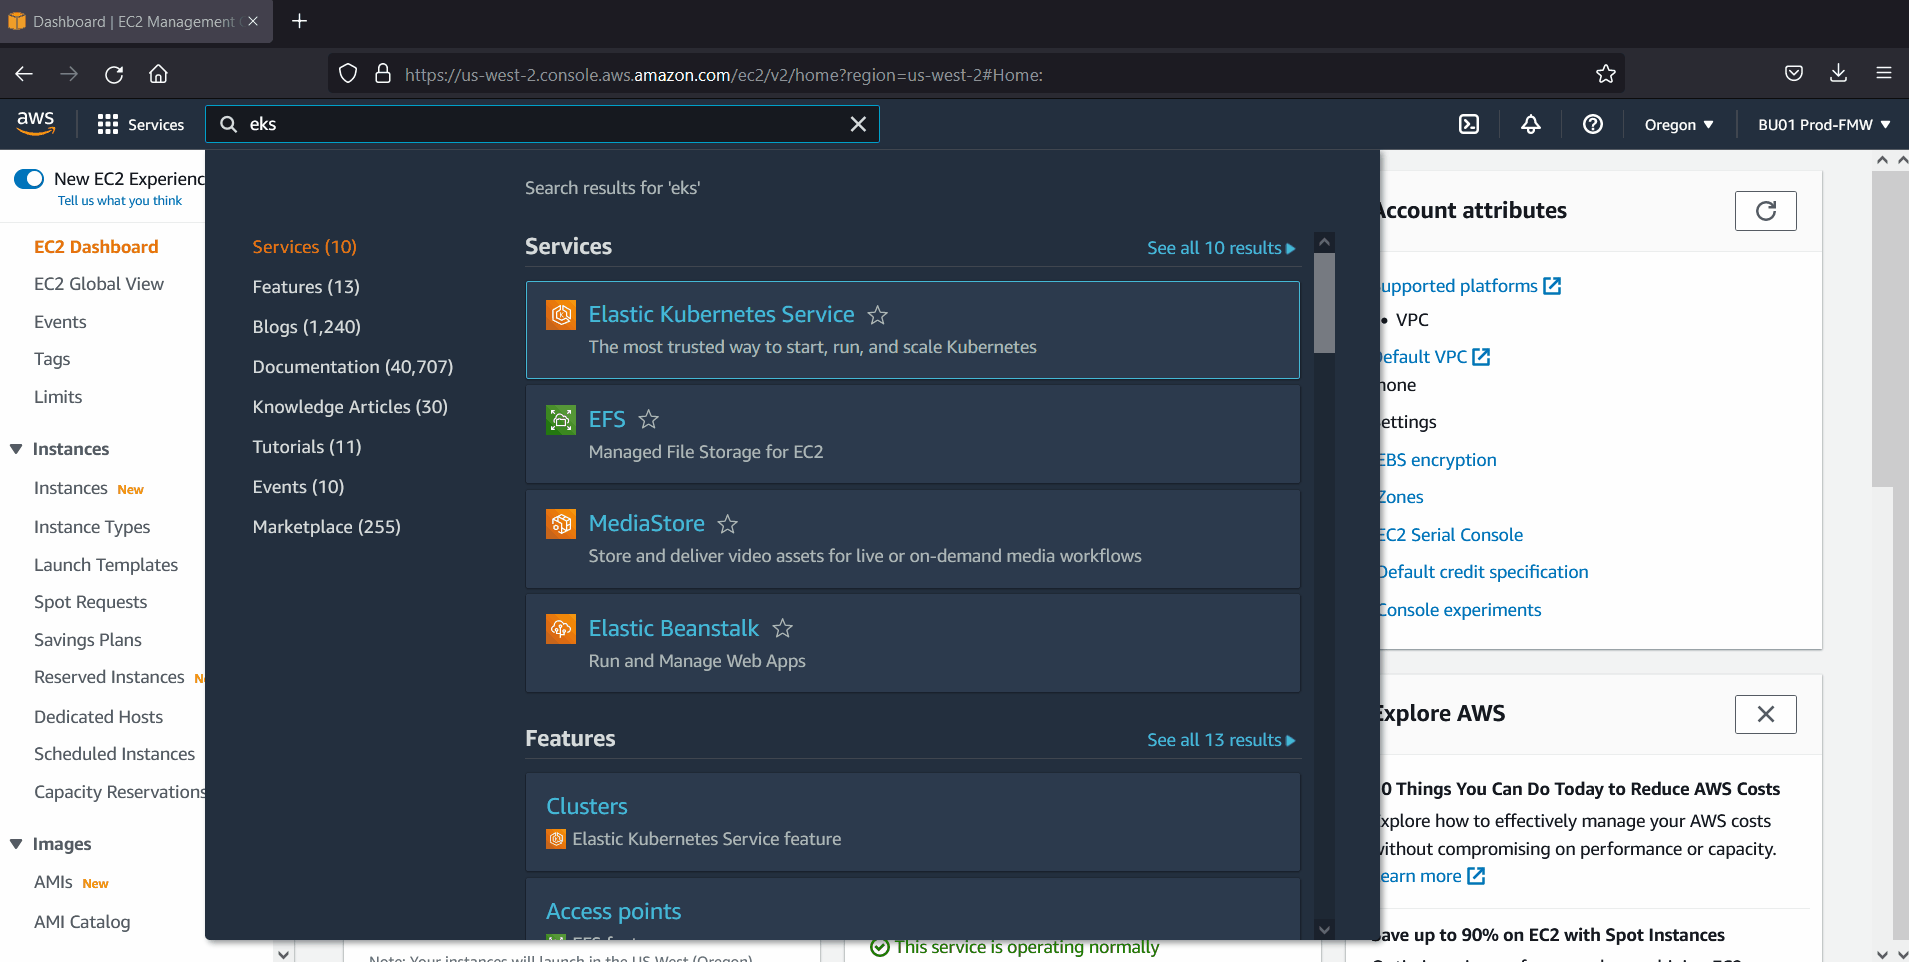Select the Features (13) results category
Viewport: 1909px width, 962px height.
305,287
